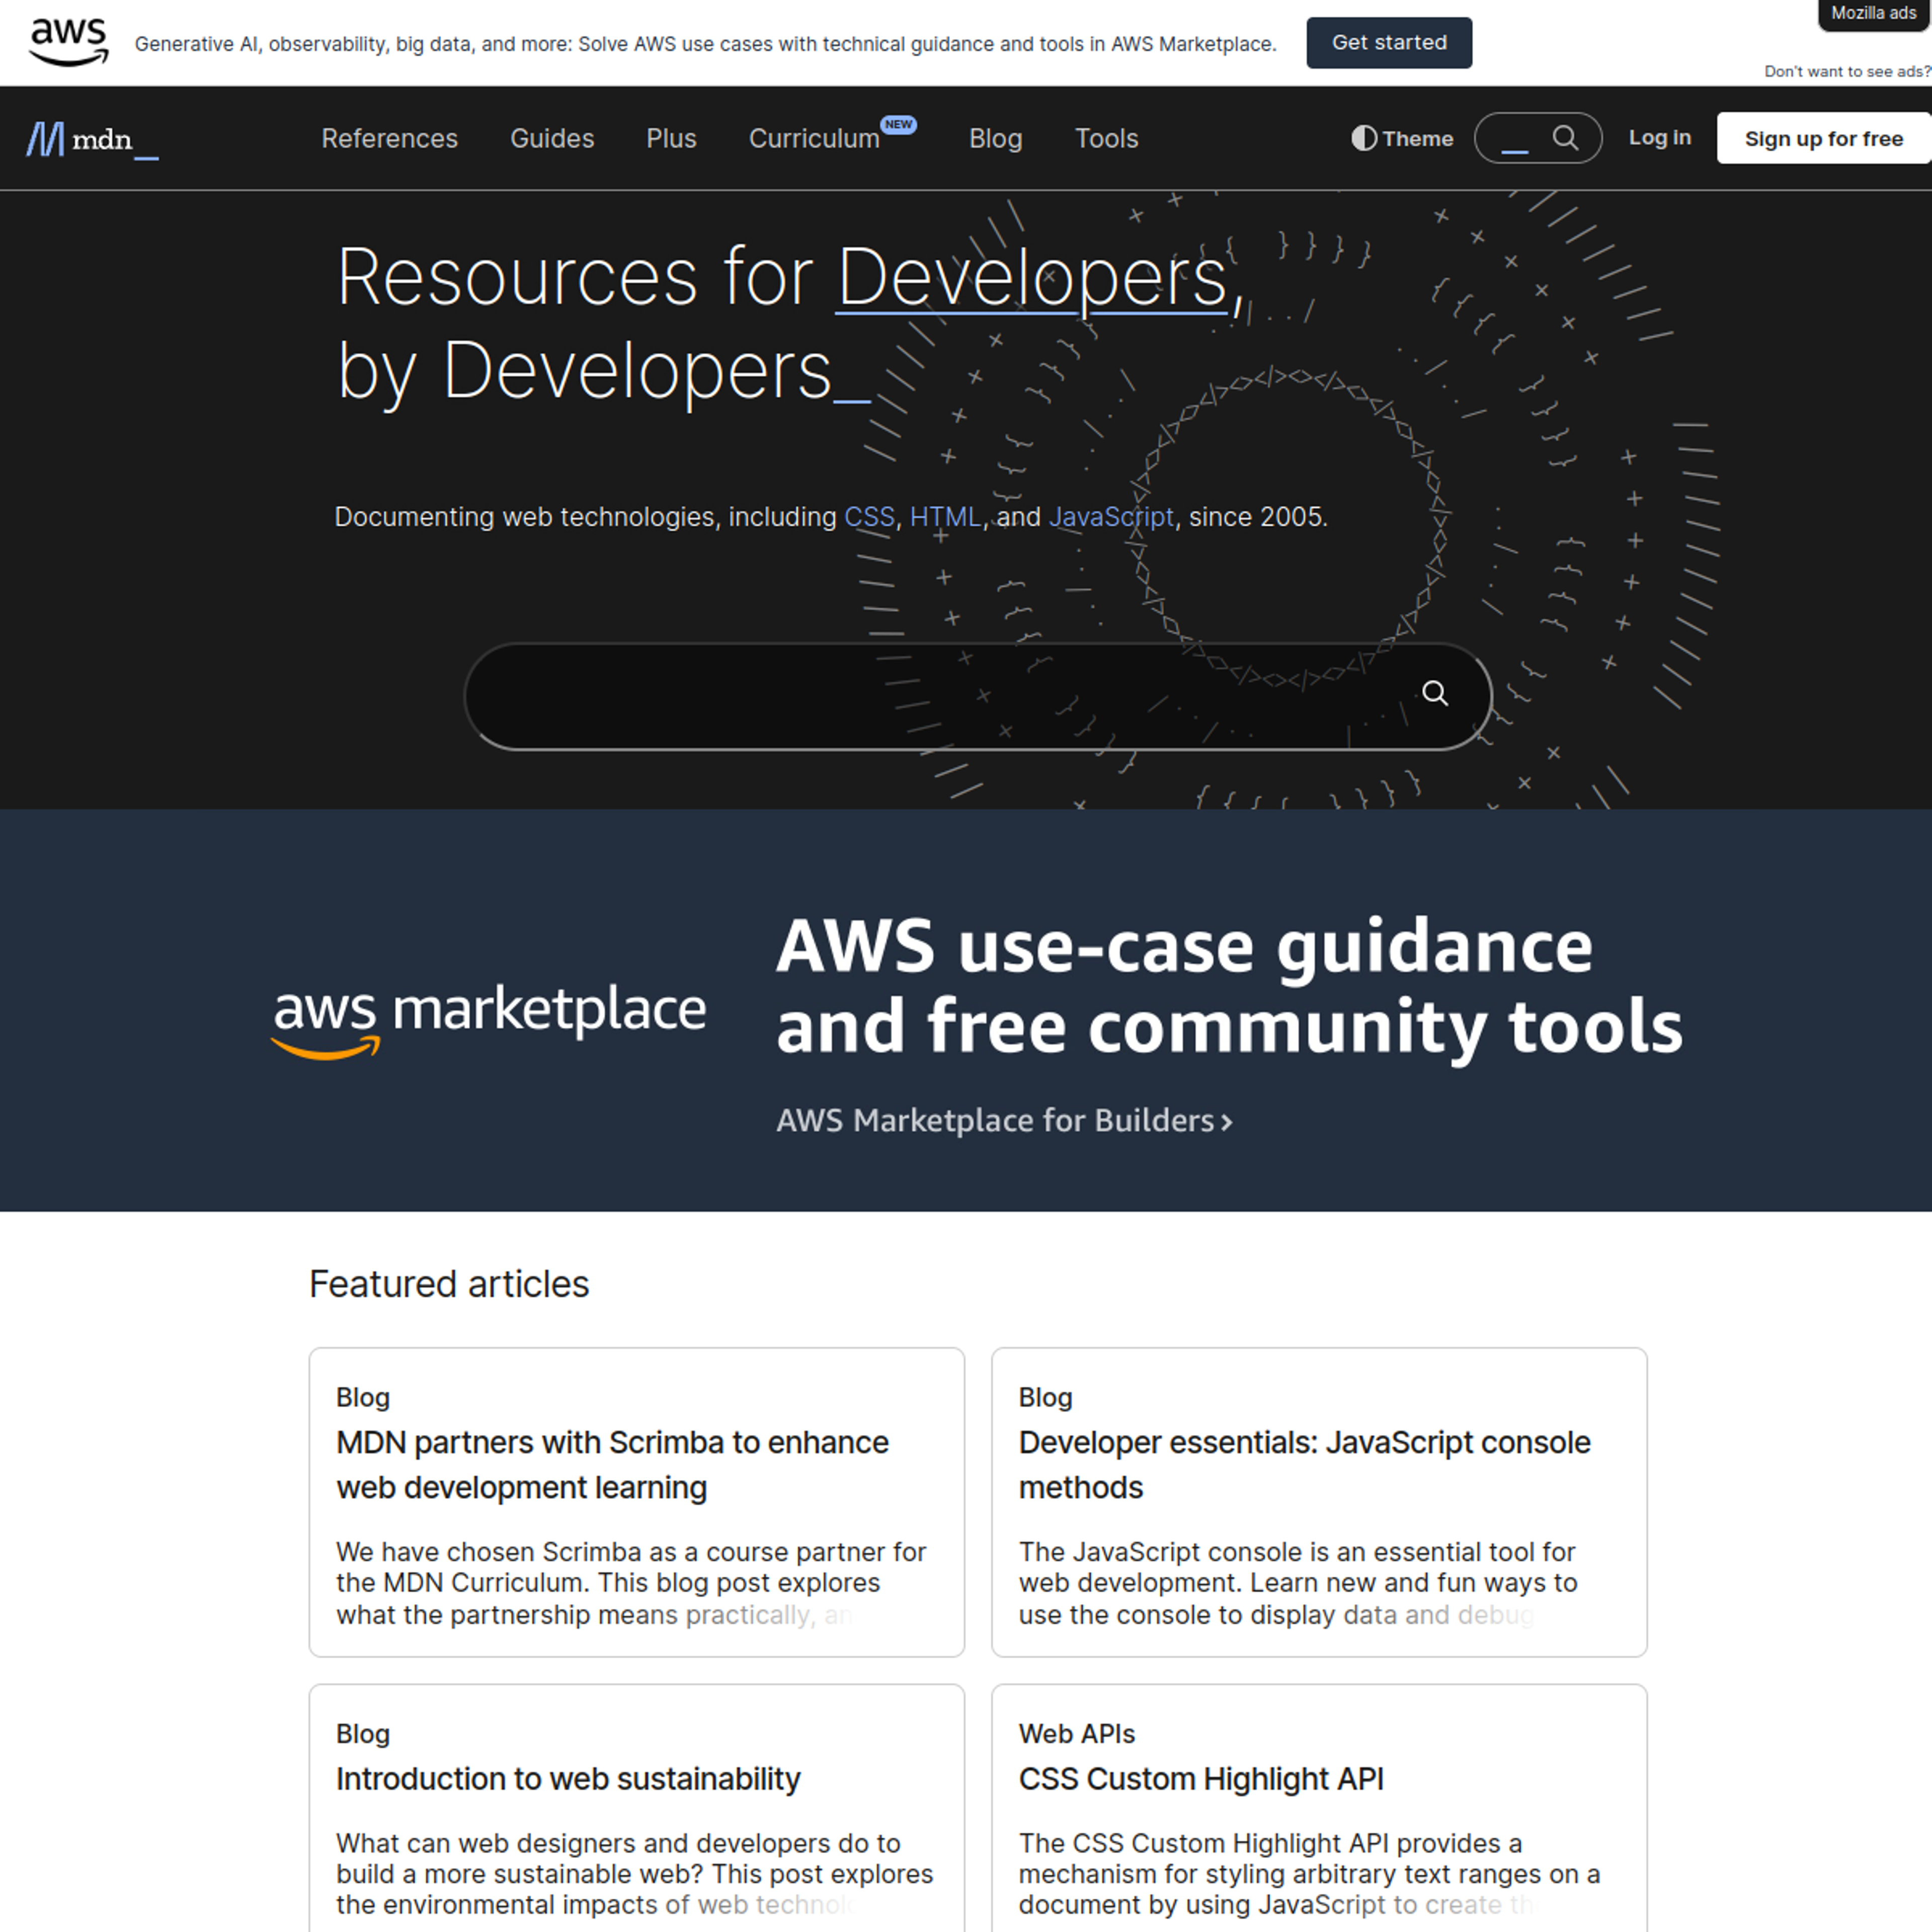Click the search magnifier icon in the header

1565,138
